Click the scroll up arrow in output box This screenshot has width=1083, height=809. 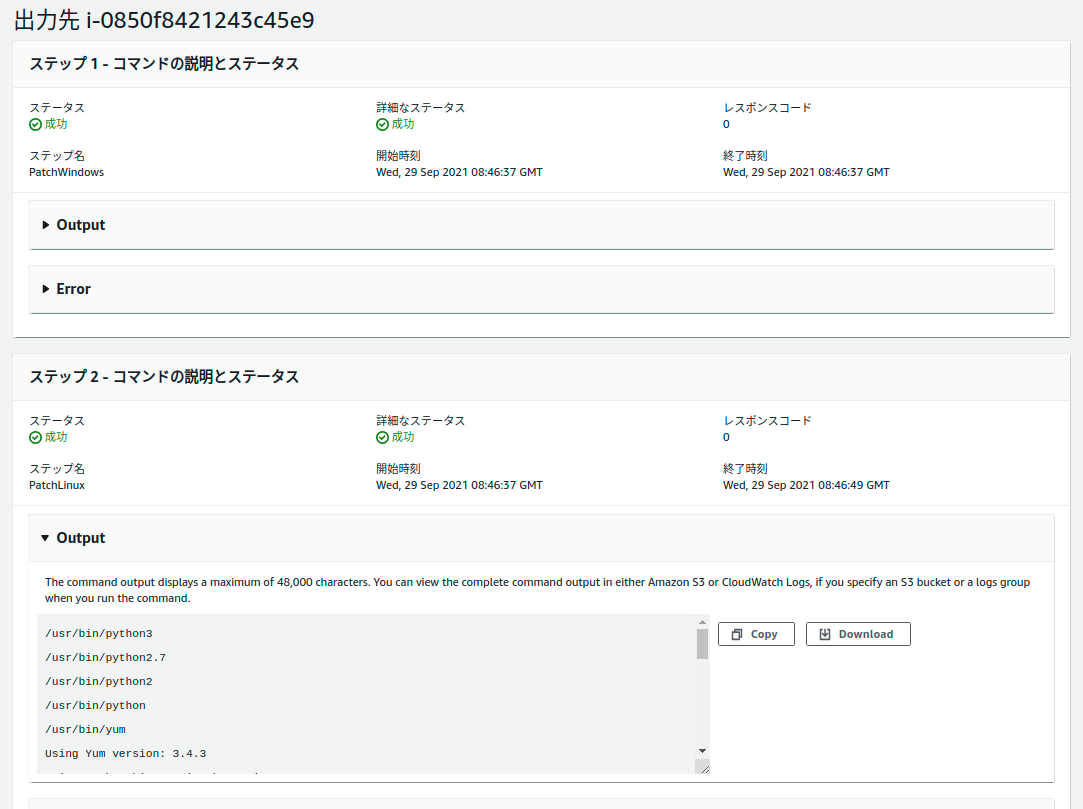[702, 622]
